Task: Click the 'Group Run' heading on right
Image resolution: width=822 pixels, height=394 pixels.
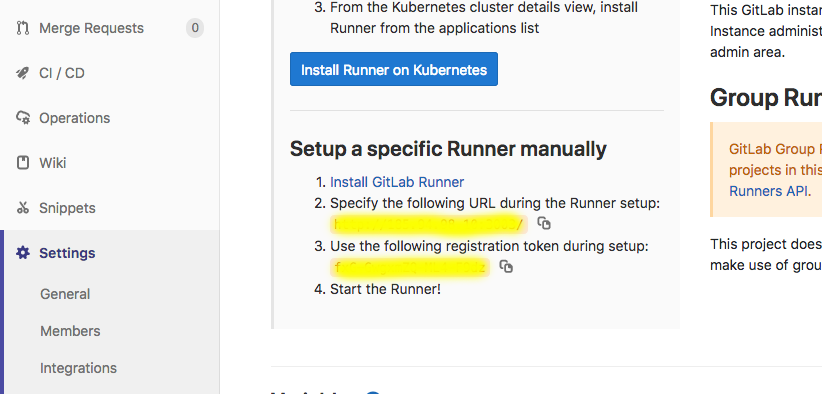Action: (x=766, y=98)
